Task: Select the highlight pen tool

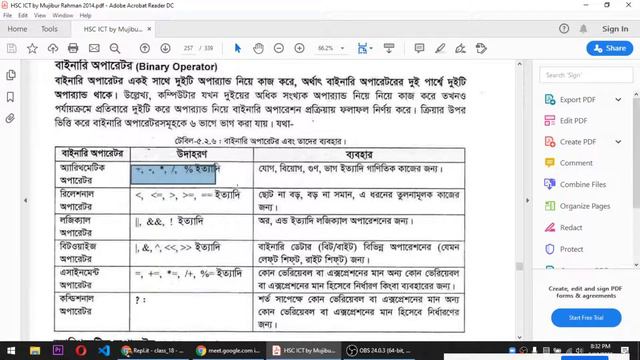Action: click(x=440, y=49)
